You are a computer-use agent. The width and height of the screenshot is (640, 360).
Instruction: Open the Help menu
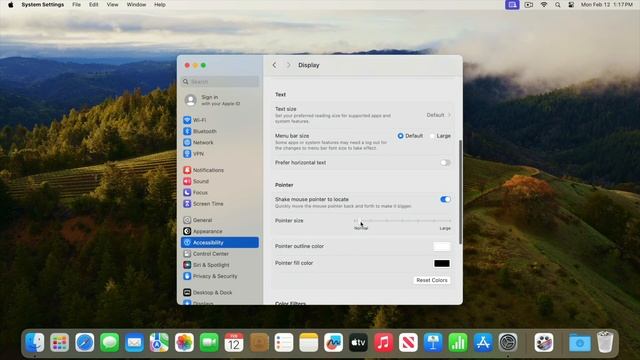coord(160,5)
